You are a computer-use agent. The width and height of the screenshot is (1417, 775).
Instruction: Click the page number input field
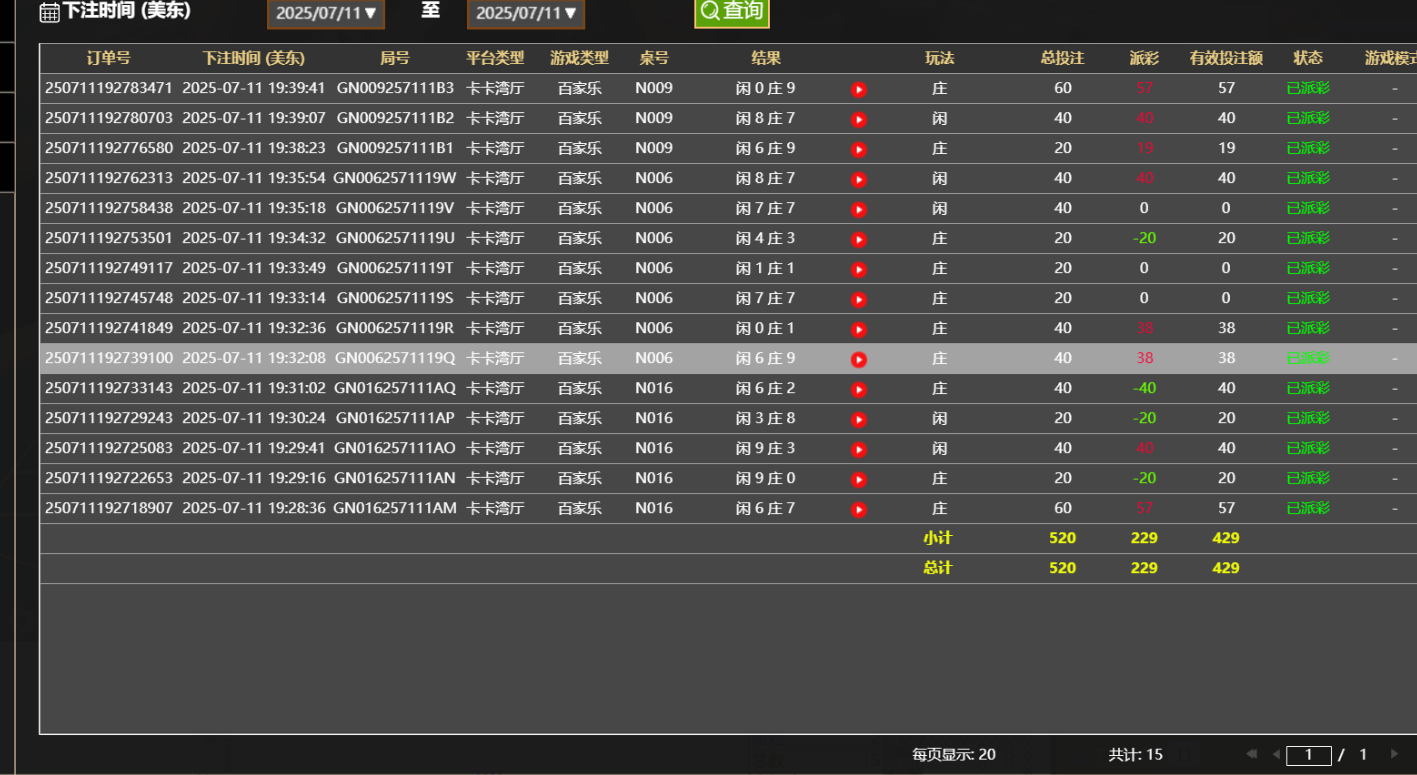(1309, 755)
